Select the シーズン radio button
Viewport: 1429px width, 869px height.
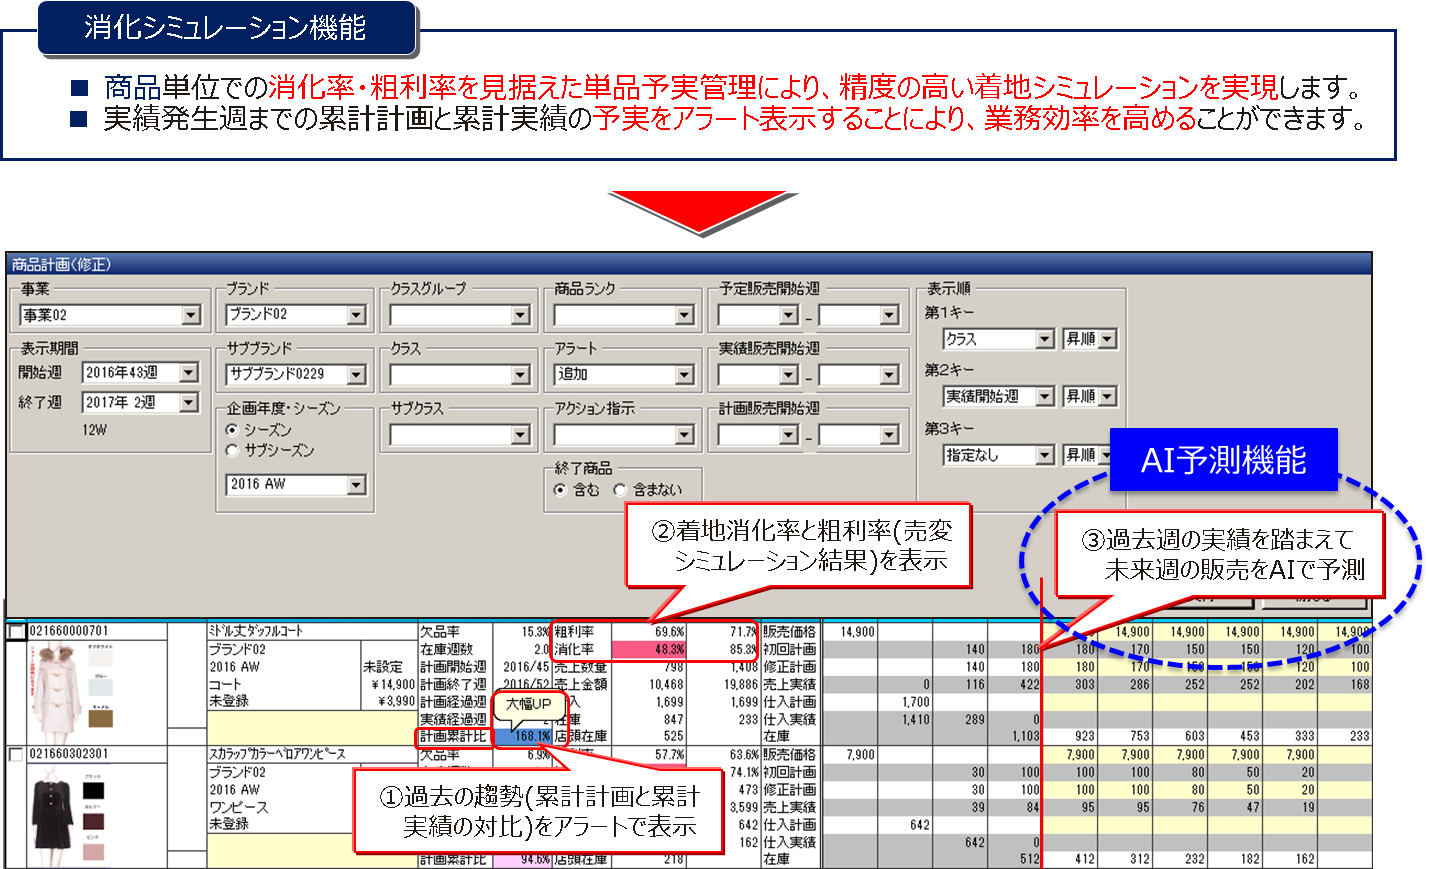pos(233,430)
